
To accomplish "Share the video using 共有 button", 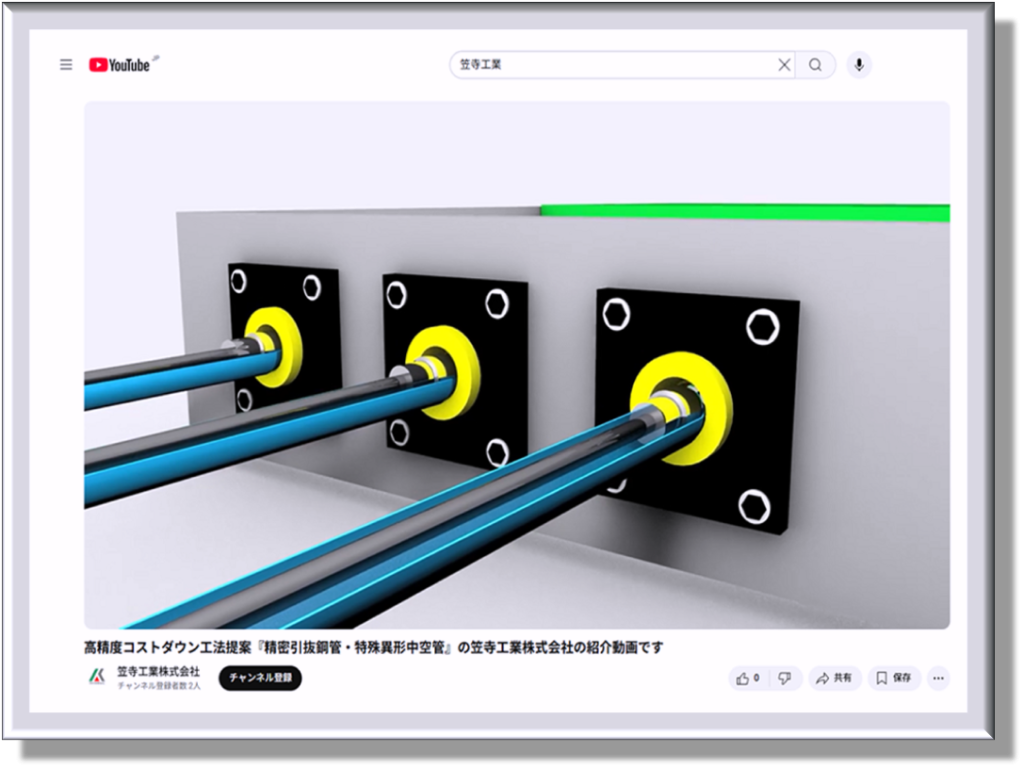I will coord(835,678).
